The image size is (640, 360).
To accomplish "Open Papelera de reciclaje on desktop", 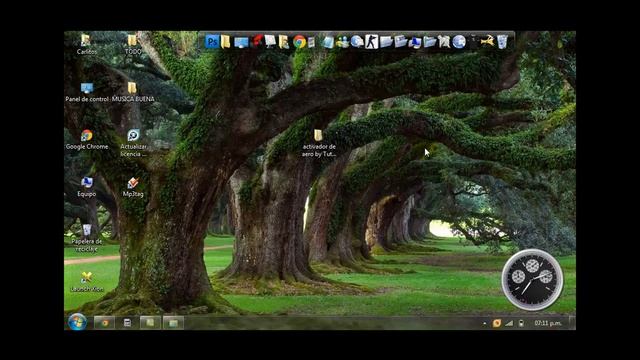I will tap(87, 238).
